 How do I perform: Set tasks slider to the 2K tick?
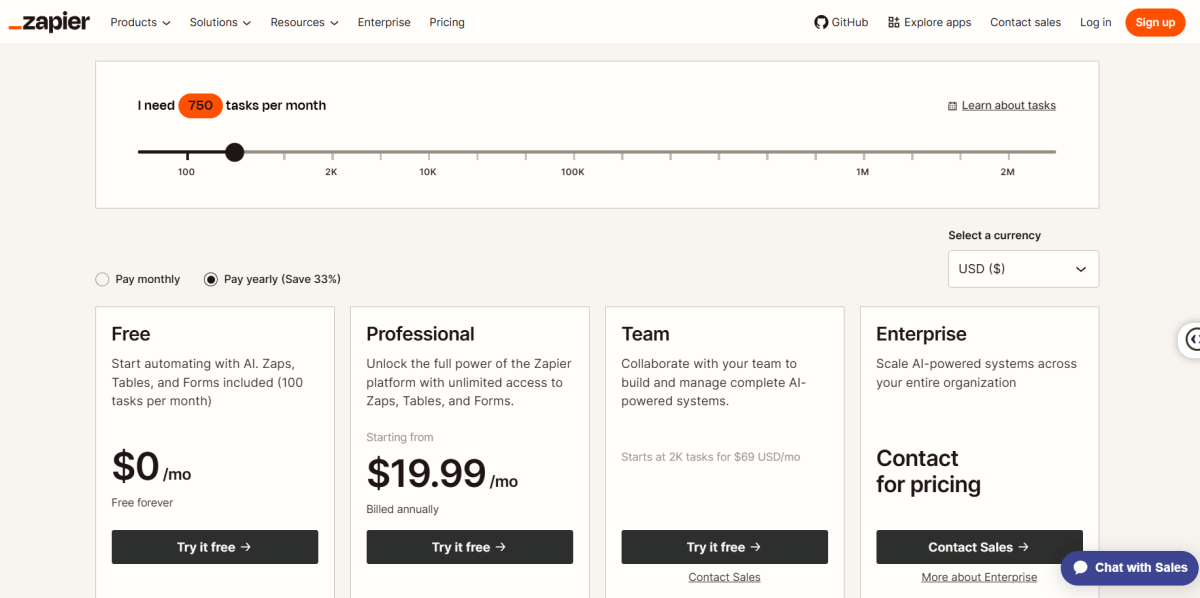pyautogui.click(x=331, y=154)
